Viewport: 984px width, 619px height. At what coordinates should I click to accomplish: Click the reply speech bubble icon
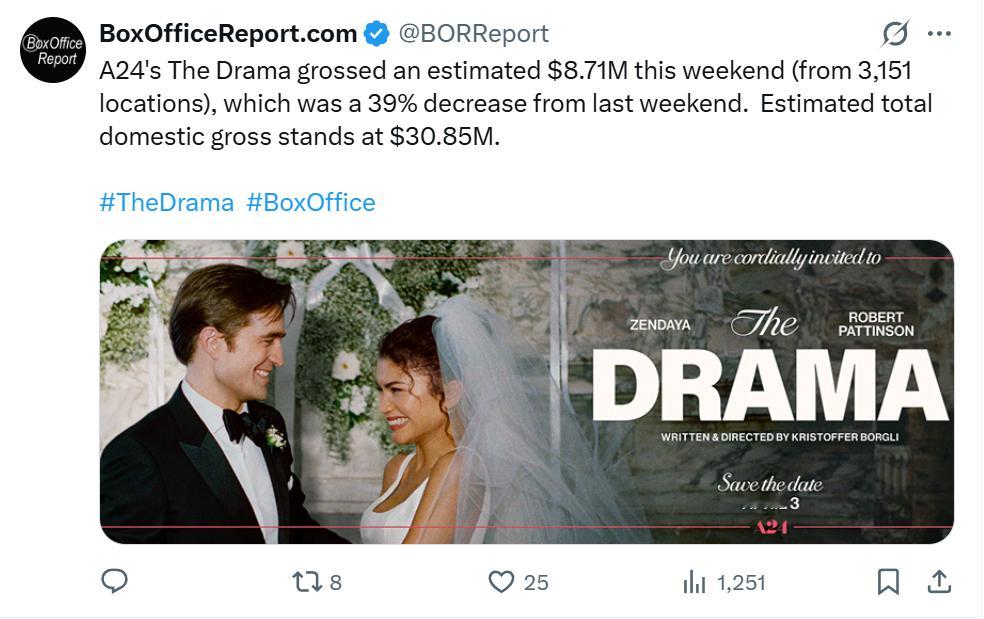[115, 581]
